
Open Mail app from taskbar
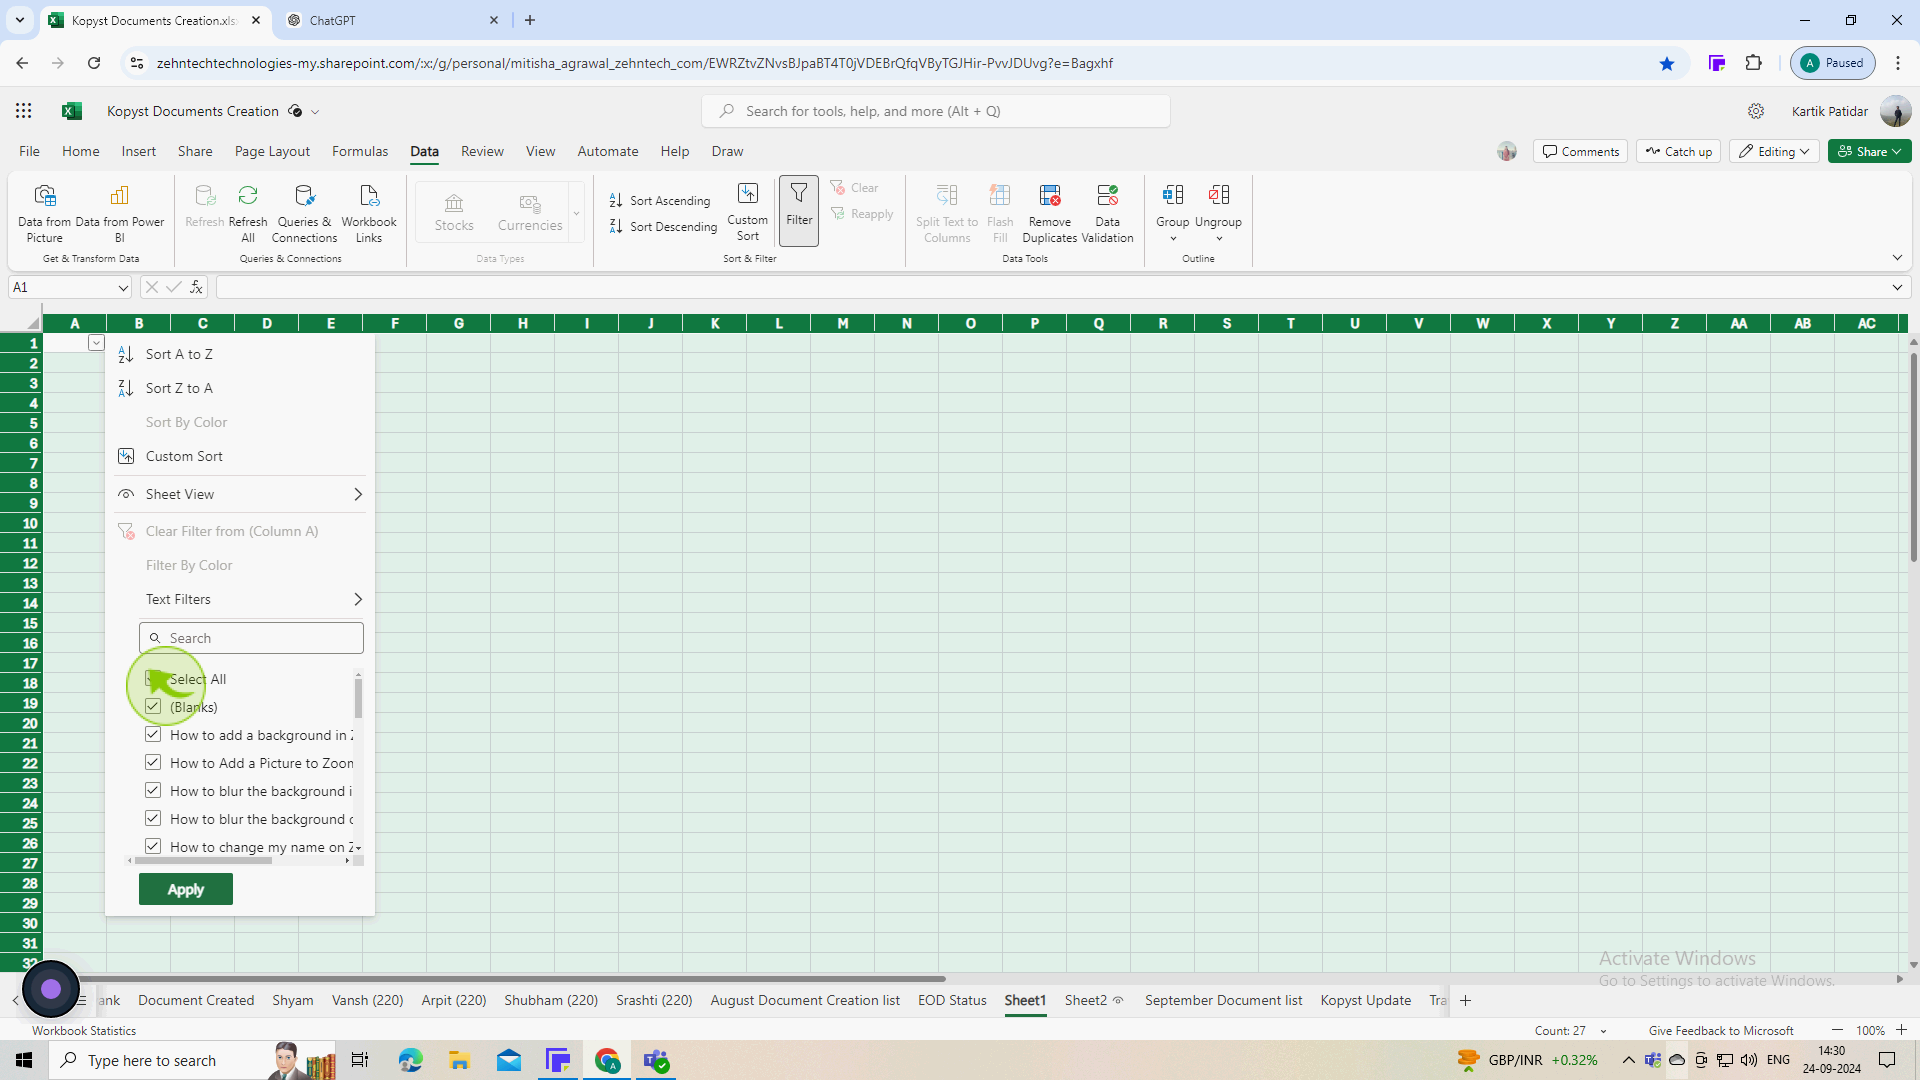pyautogui.click(x=509, y=1060)
